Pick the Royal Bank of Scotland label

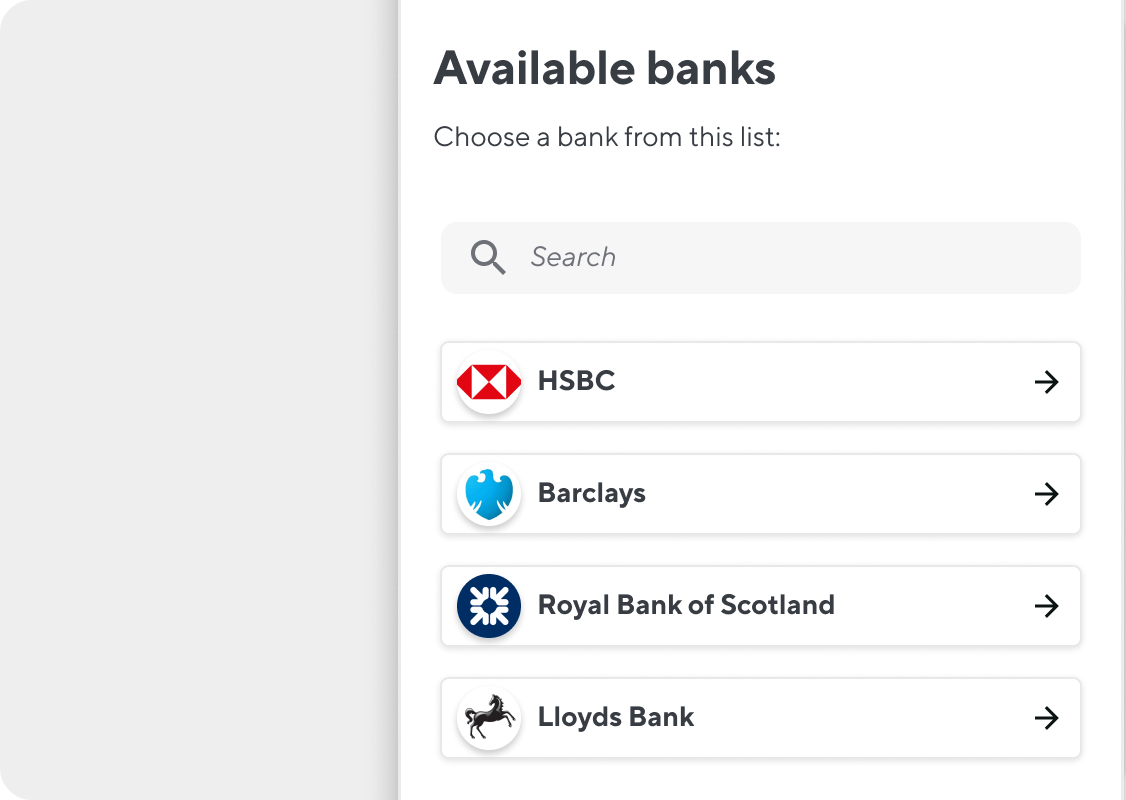point(686,605)
